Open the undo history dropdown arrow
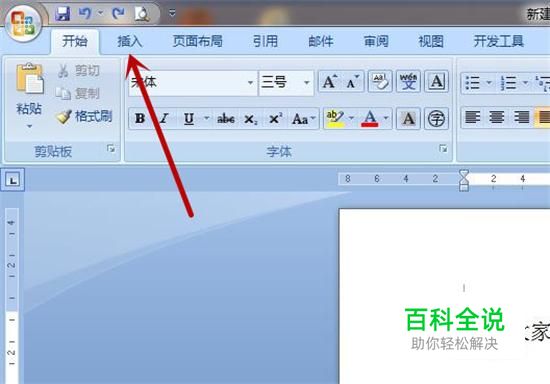This screenshot has width=550, height=384. tap(101, 13)
